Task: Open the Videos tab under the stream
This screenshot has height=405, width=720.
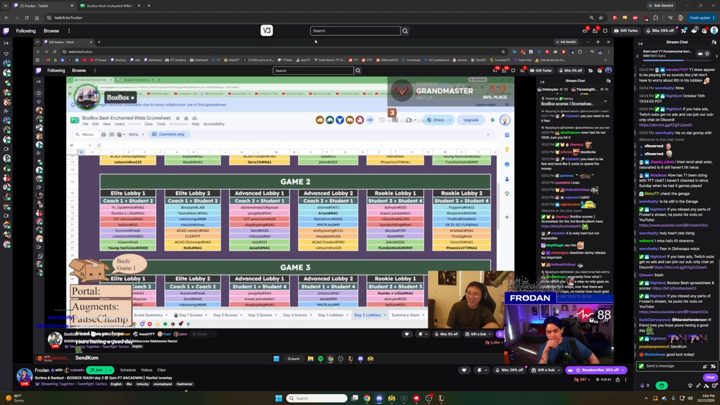Action: coord(146,370)
